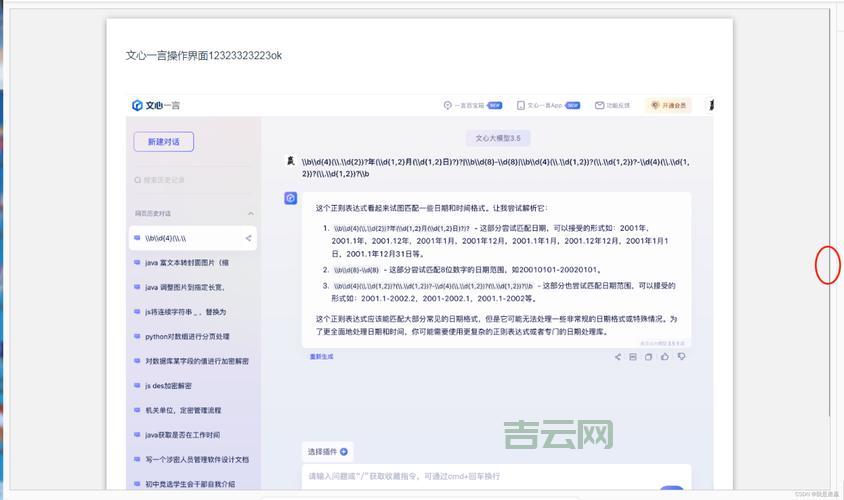Screen dimensions: 844x500
Task: Open 一言百宝箱 in the top bar
Action: [x=472, y=105]
